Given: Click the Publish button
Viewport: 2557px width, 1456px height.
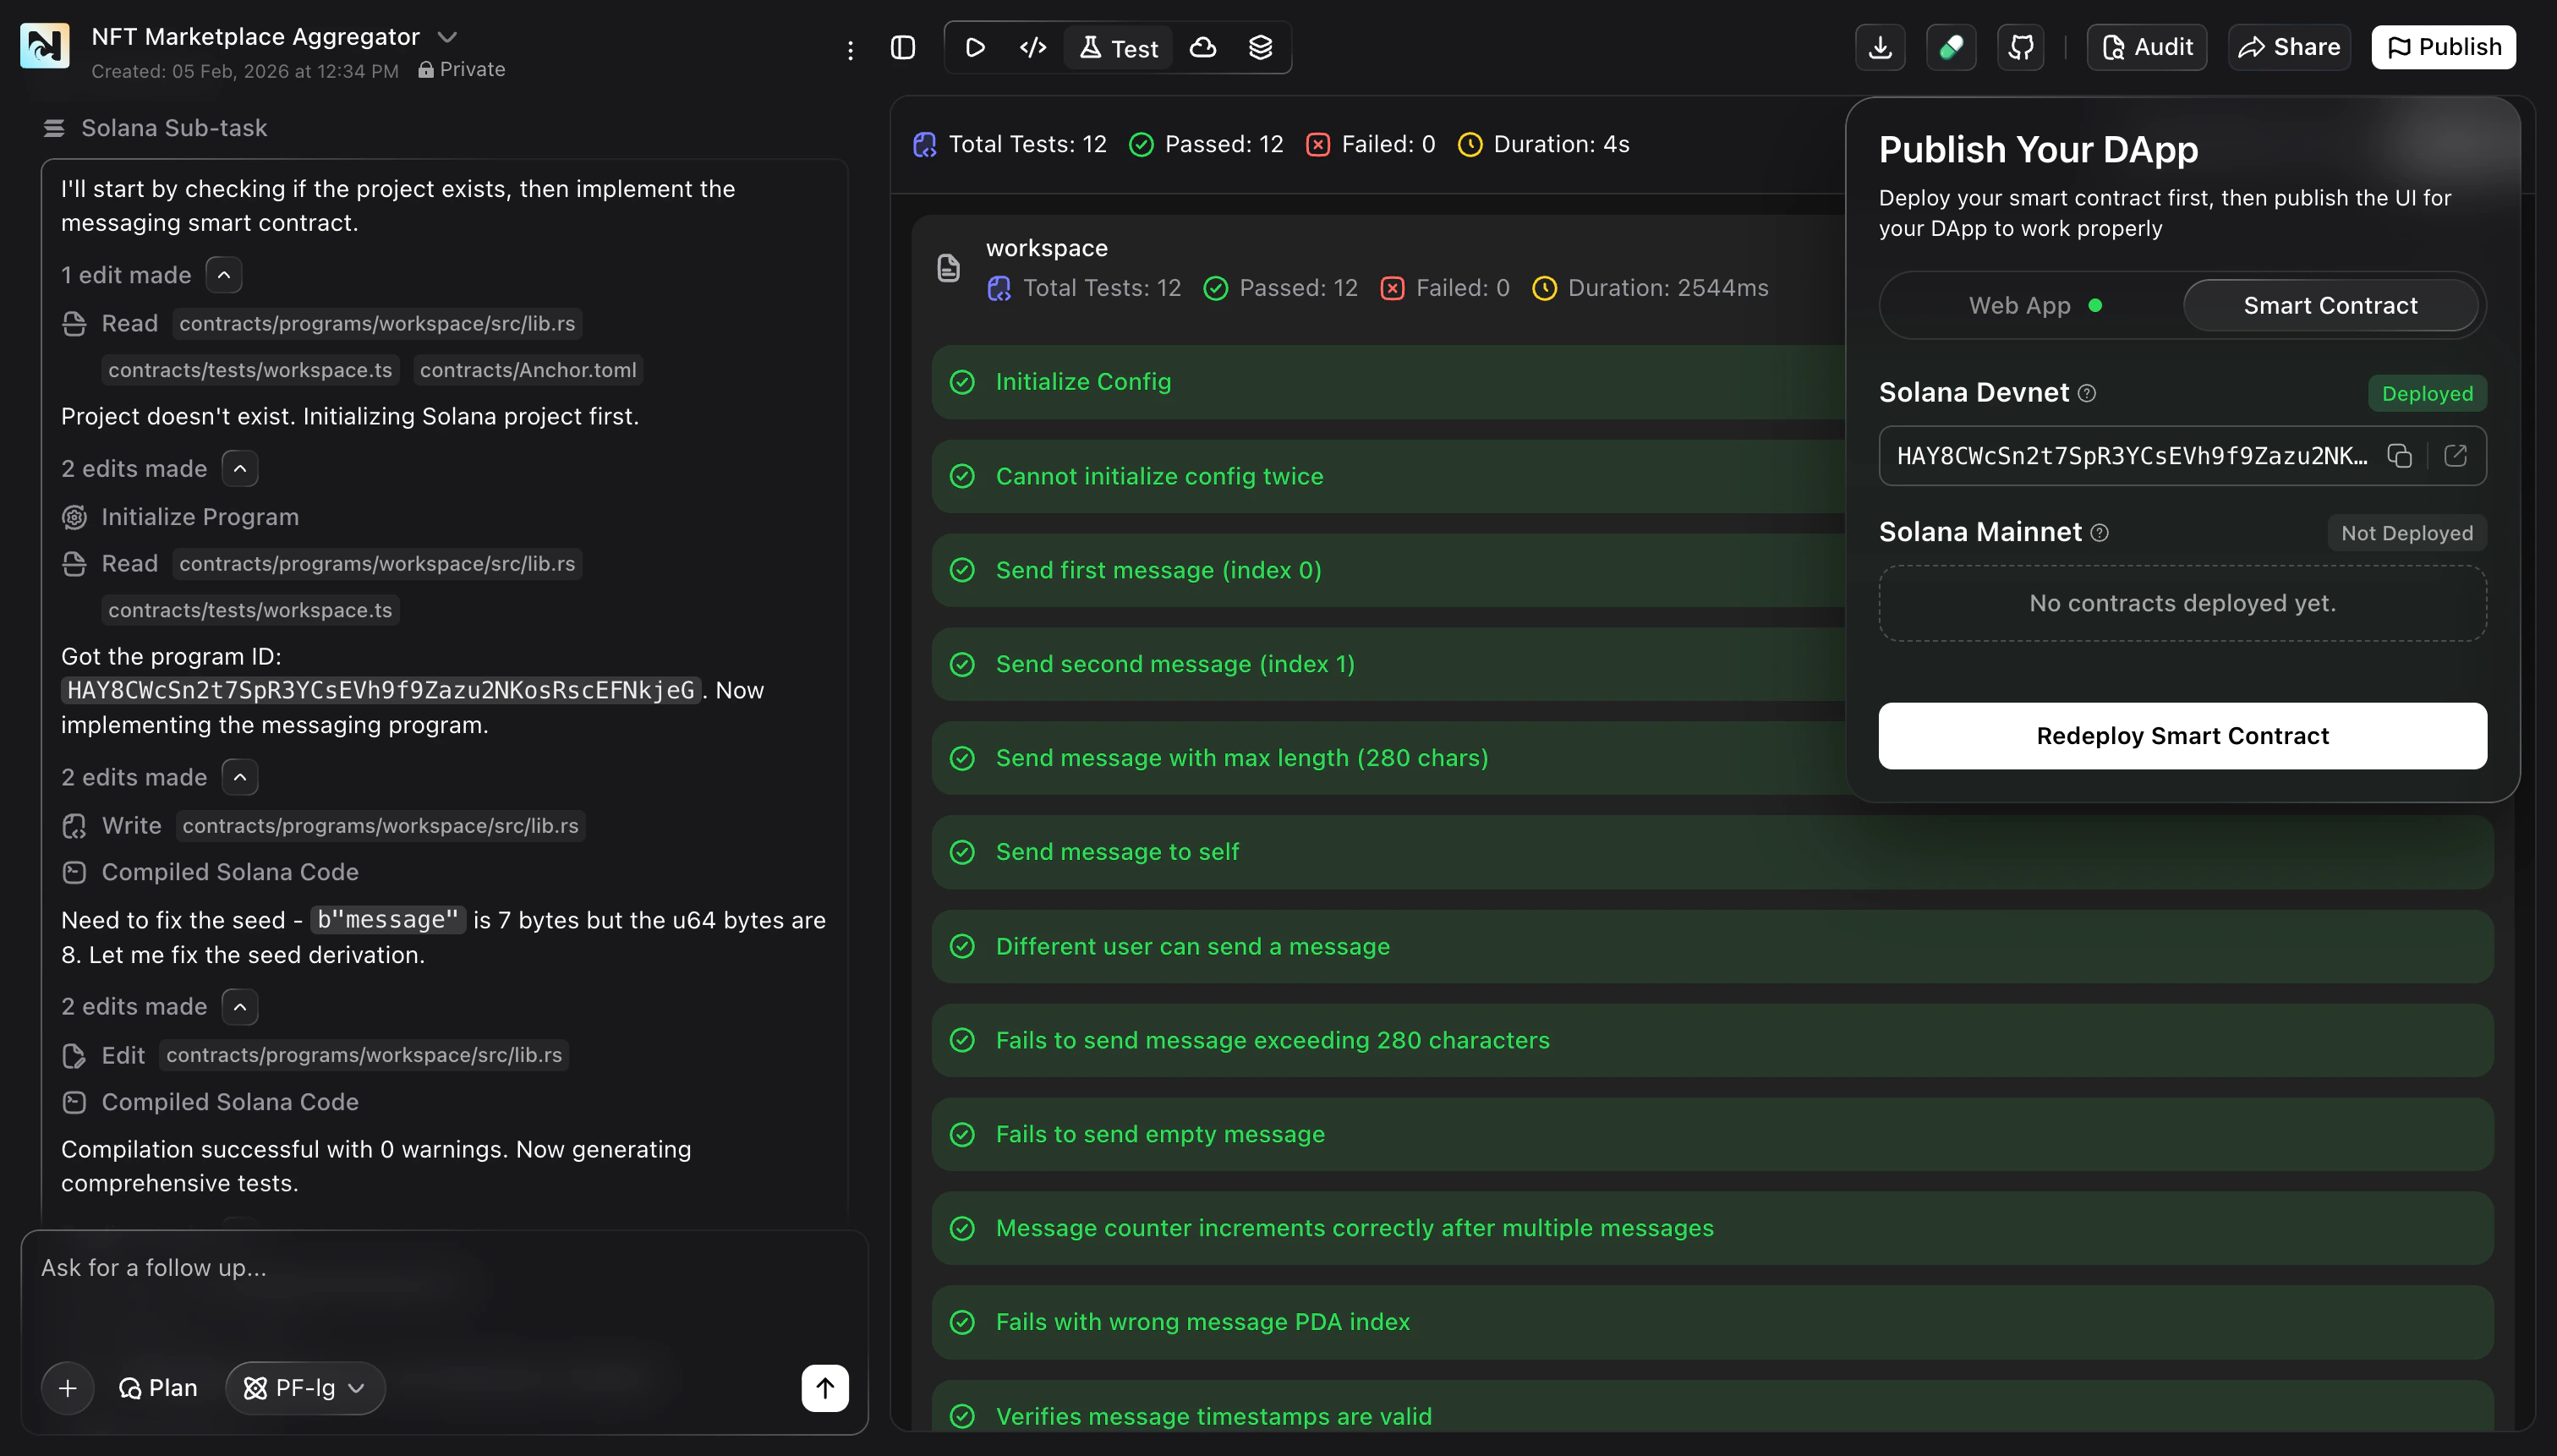Looking at the screenshot, I should [2443, 46].
